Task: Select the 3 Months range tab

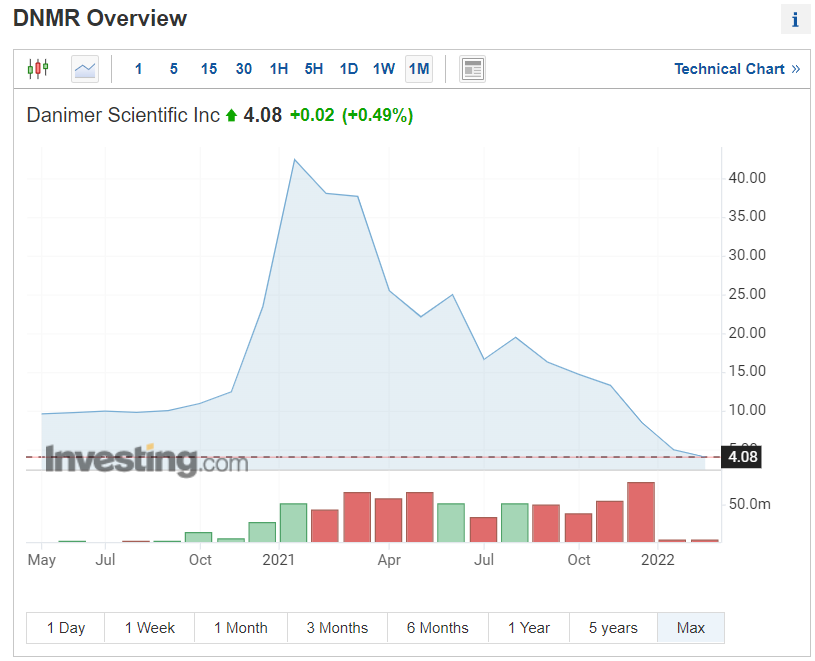Action: (x=337, y=628)
